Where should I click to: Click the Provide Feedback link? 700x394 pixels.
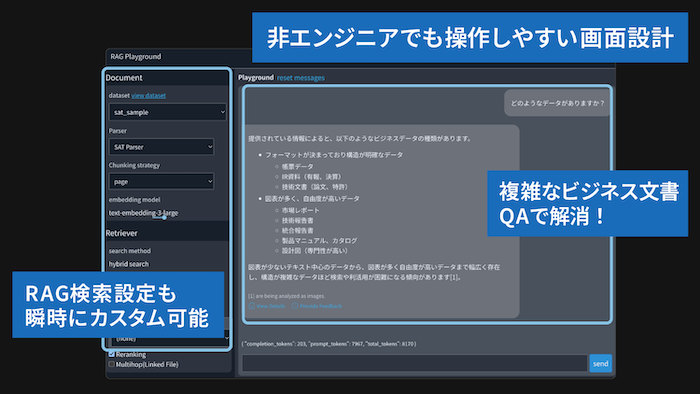(317, 306)
